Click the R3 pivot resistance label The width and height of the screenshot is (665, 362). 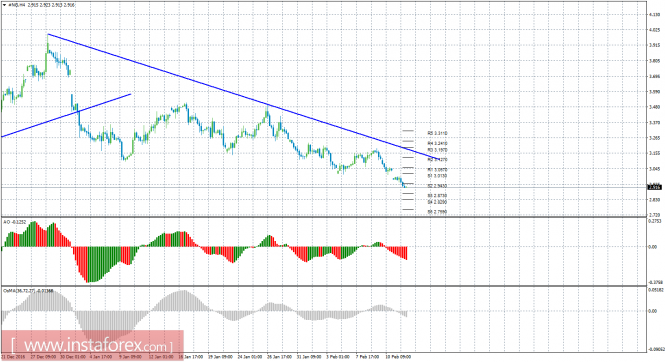437,150
